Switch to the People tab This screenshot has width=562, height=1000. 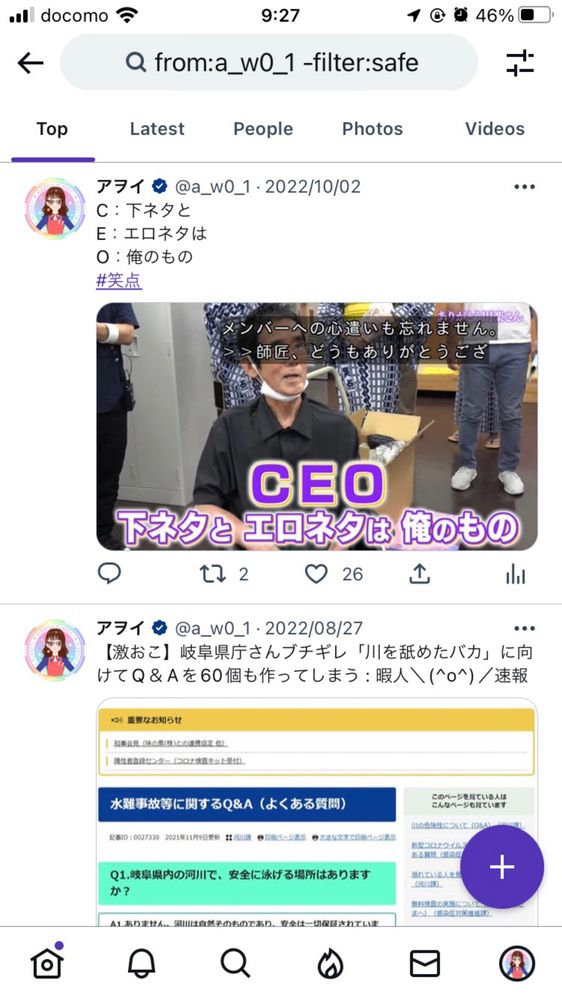pos(263,129)
